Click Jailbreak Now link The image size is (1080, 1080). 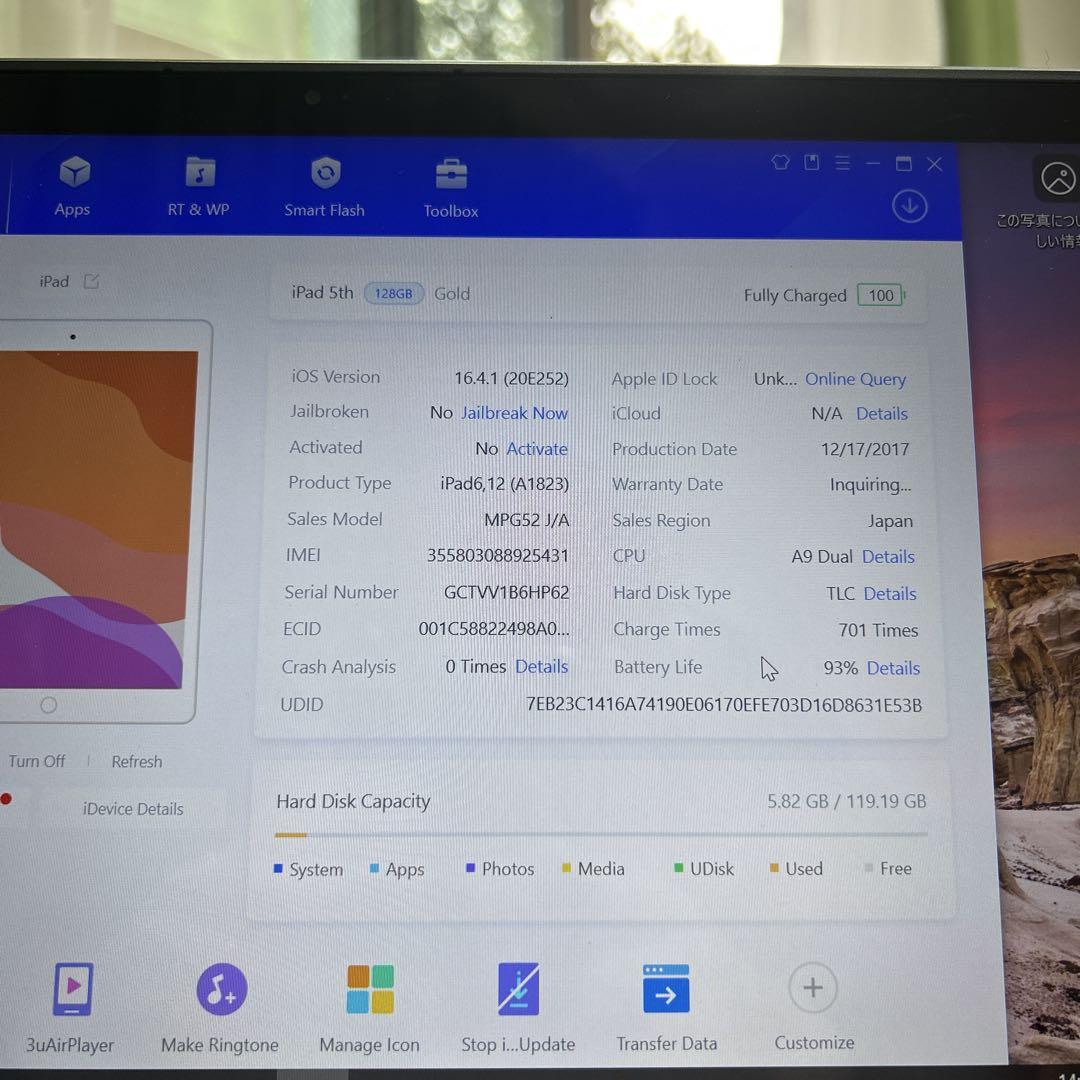514,413
